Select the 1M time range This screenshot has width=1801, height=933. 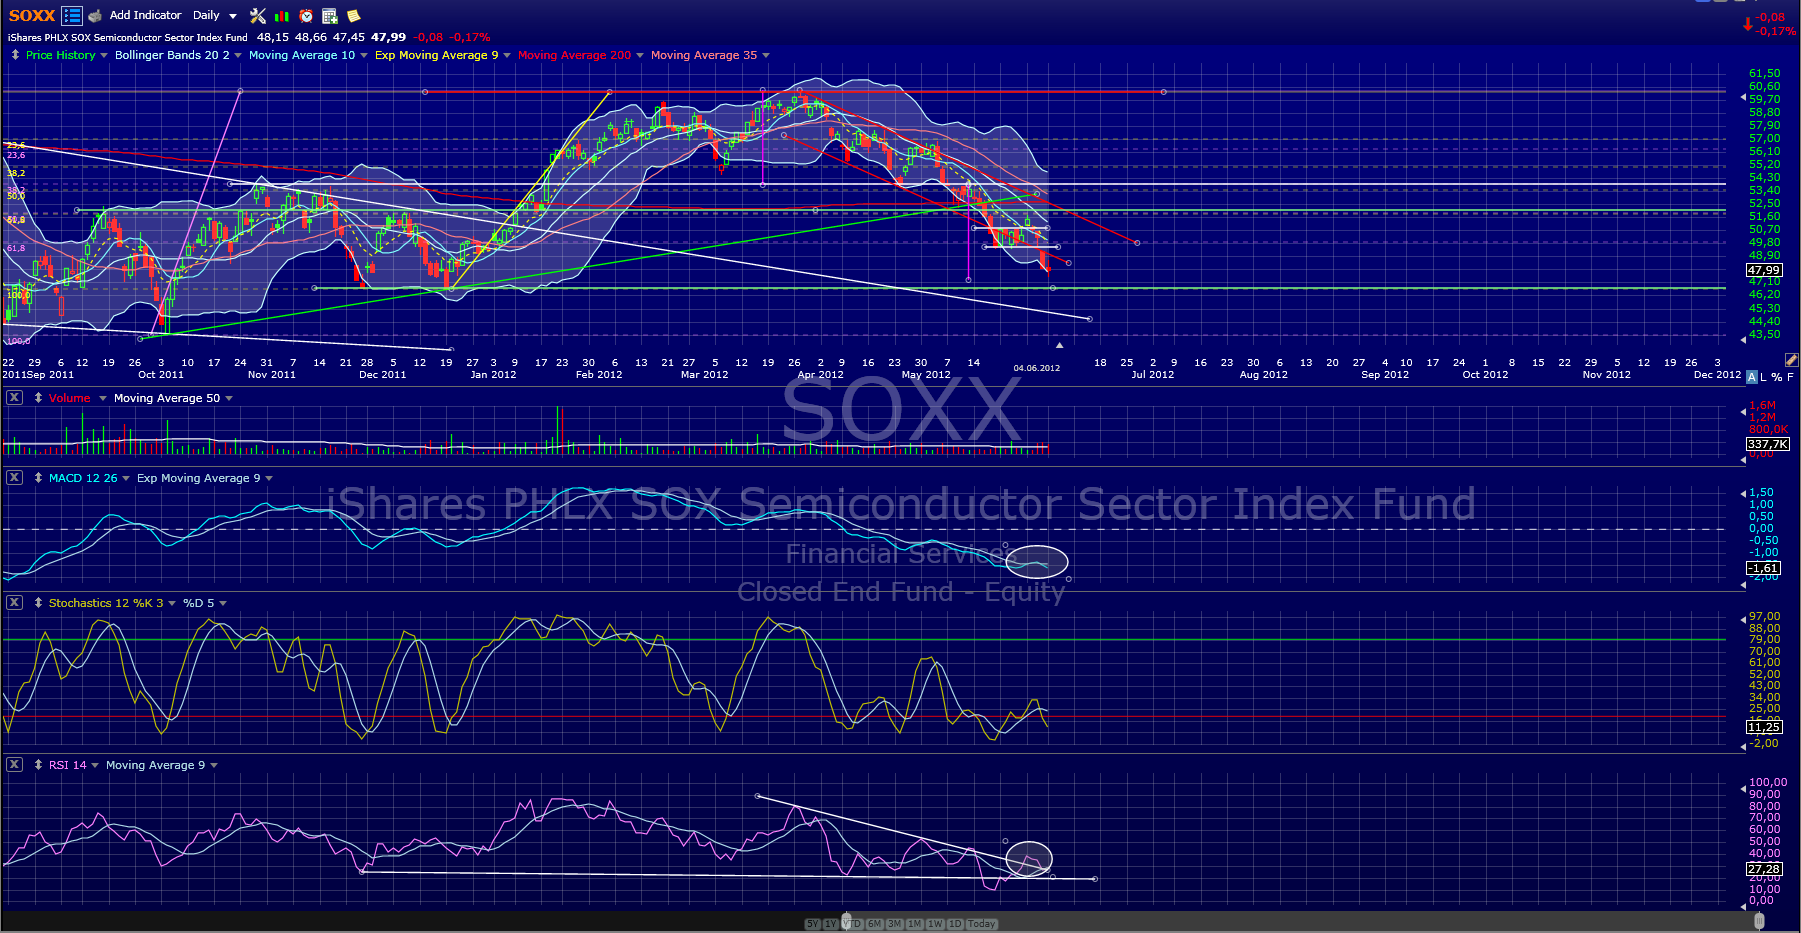[915, 924]
